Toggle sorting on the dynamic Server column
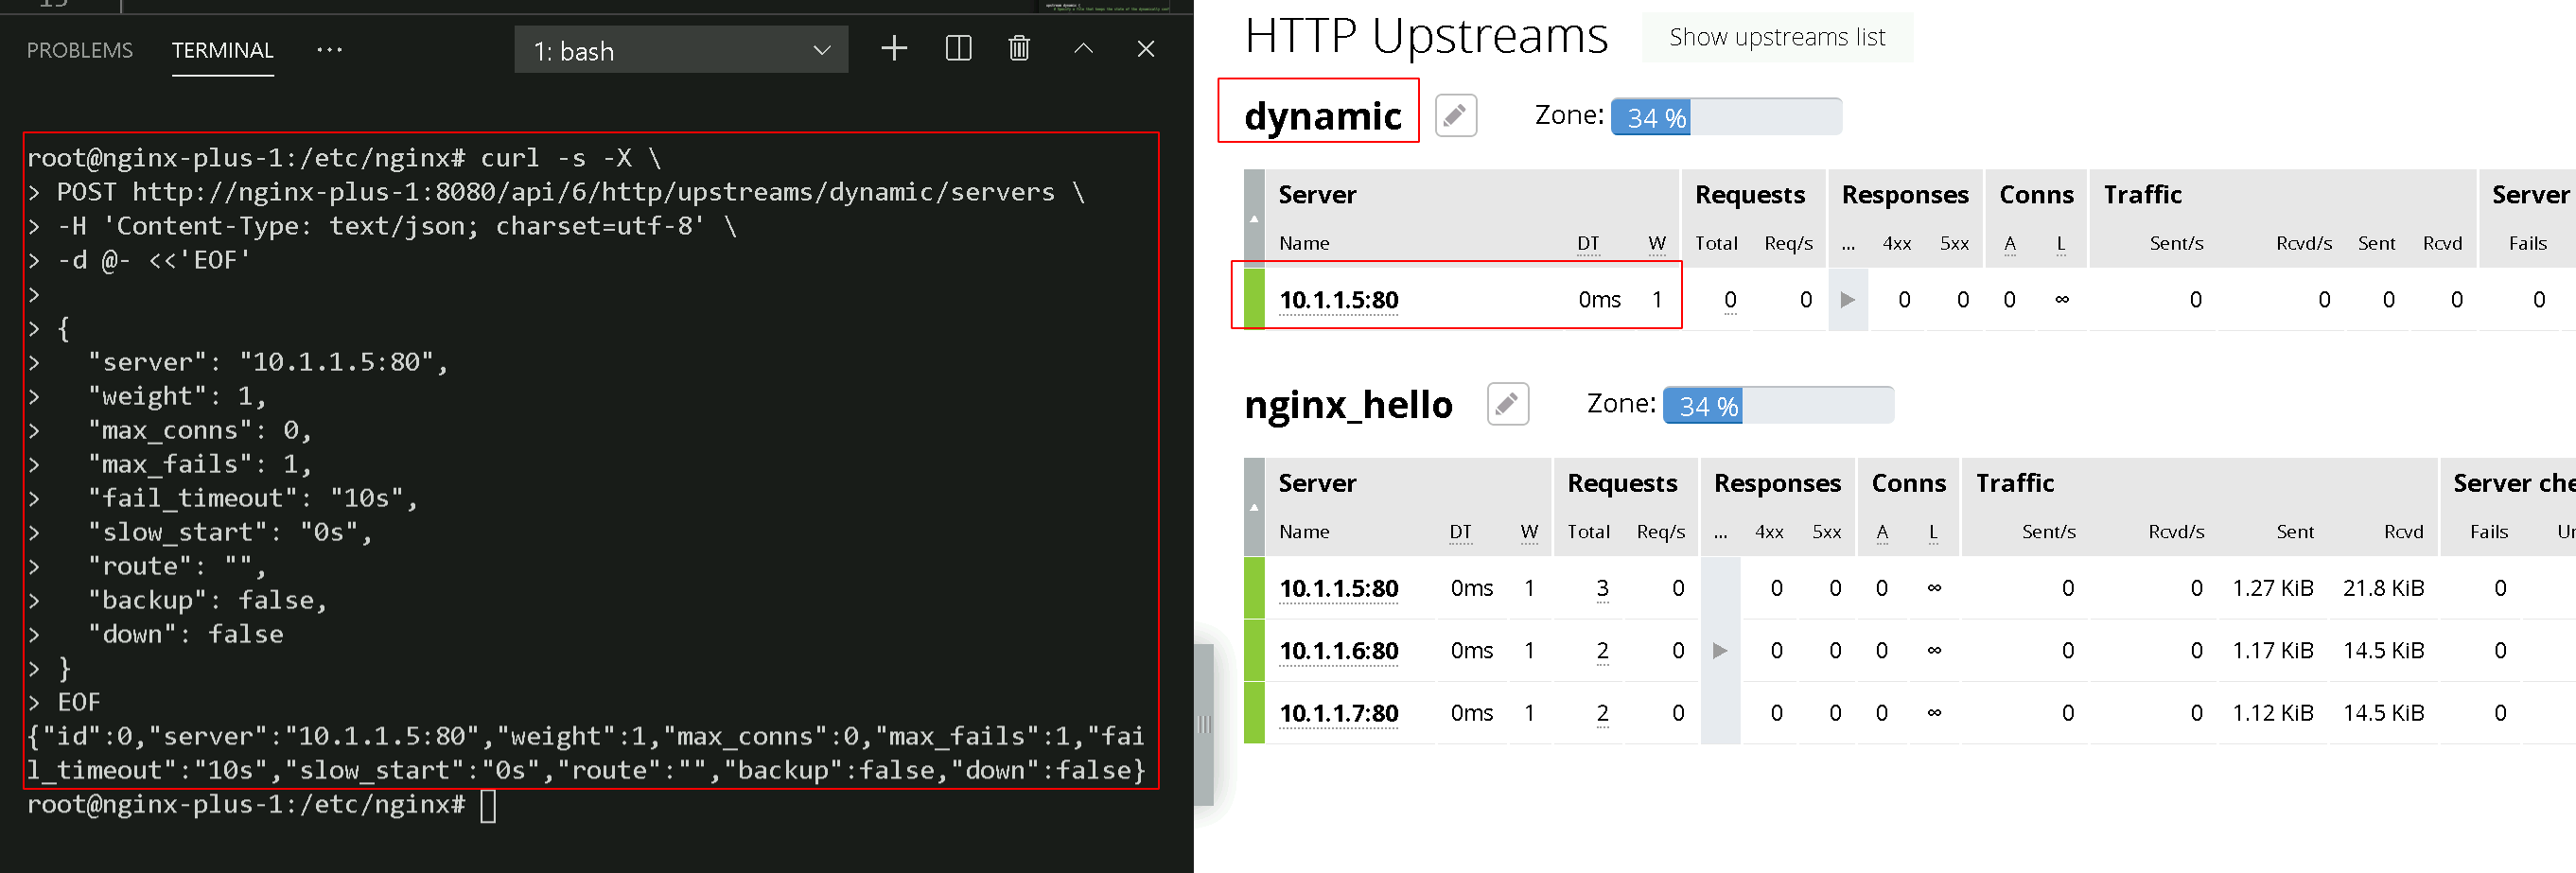This screenshot has width=2576, height=873. coord(1254,218)
